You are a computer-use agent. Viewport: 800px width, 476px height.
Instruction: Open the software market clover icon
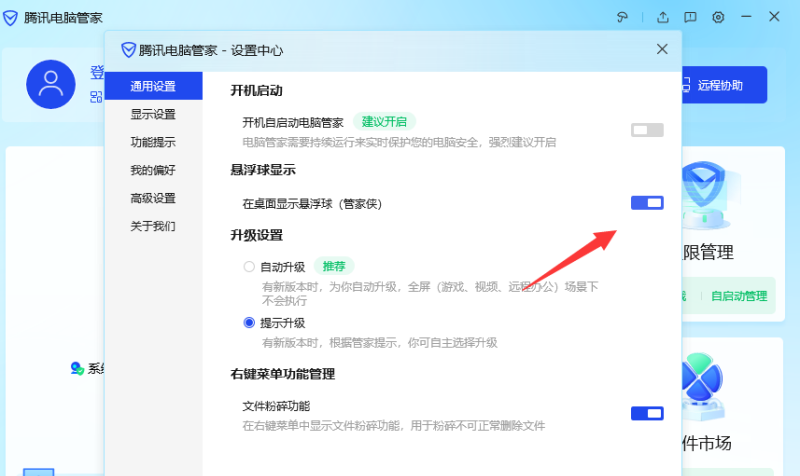coord(702,385)
